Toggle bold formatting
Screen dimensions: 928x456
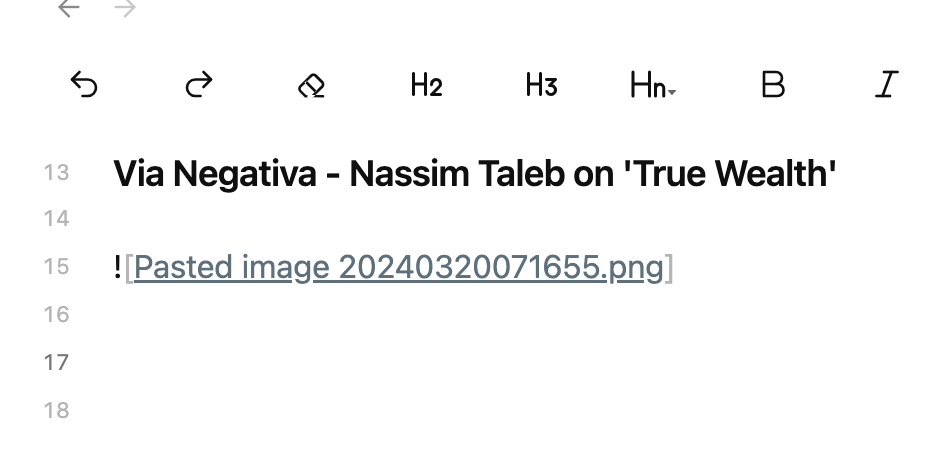[x=773, y=84]
